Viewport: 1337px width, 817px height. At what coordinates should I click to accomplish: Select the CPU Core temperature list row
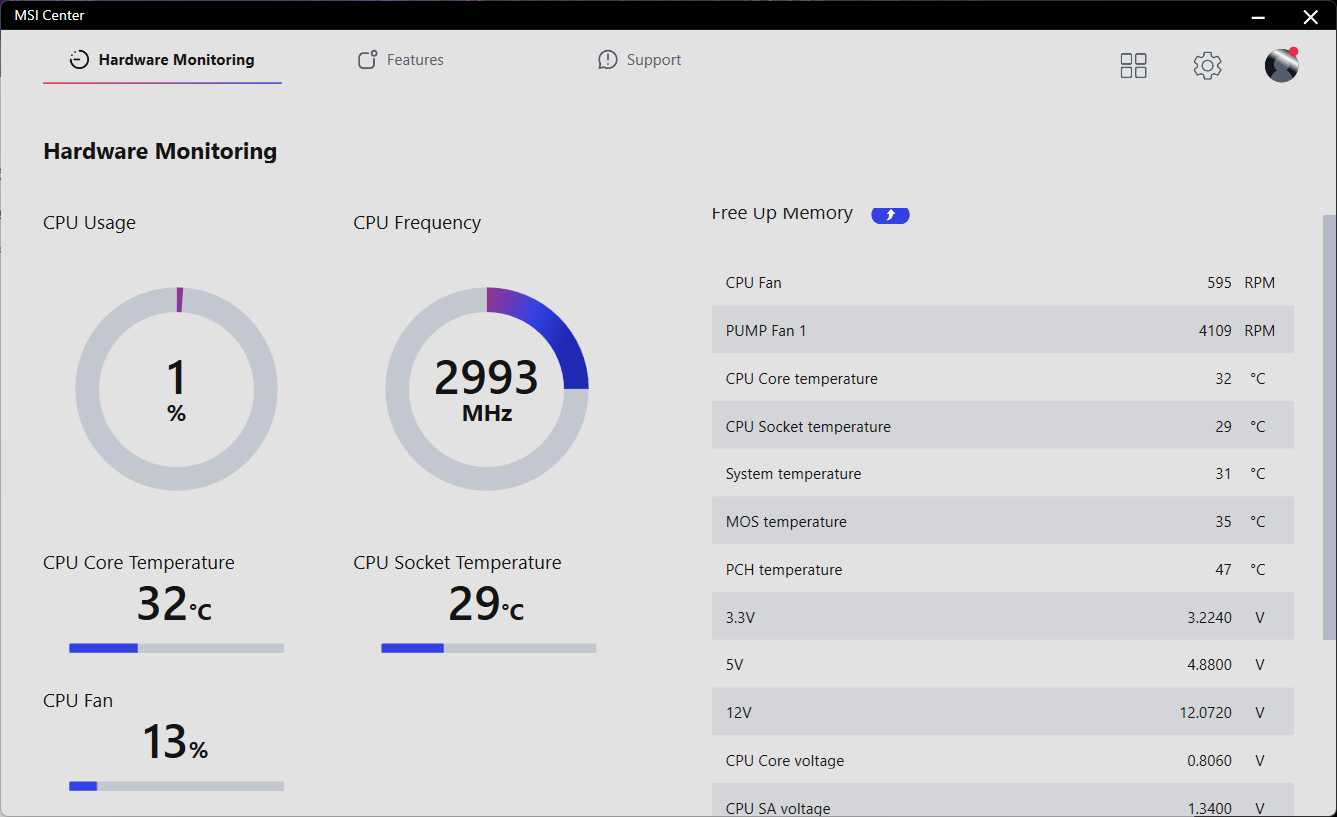(1003, 378)
